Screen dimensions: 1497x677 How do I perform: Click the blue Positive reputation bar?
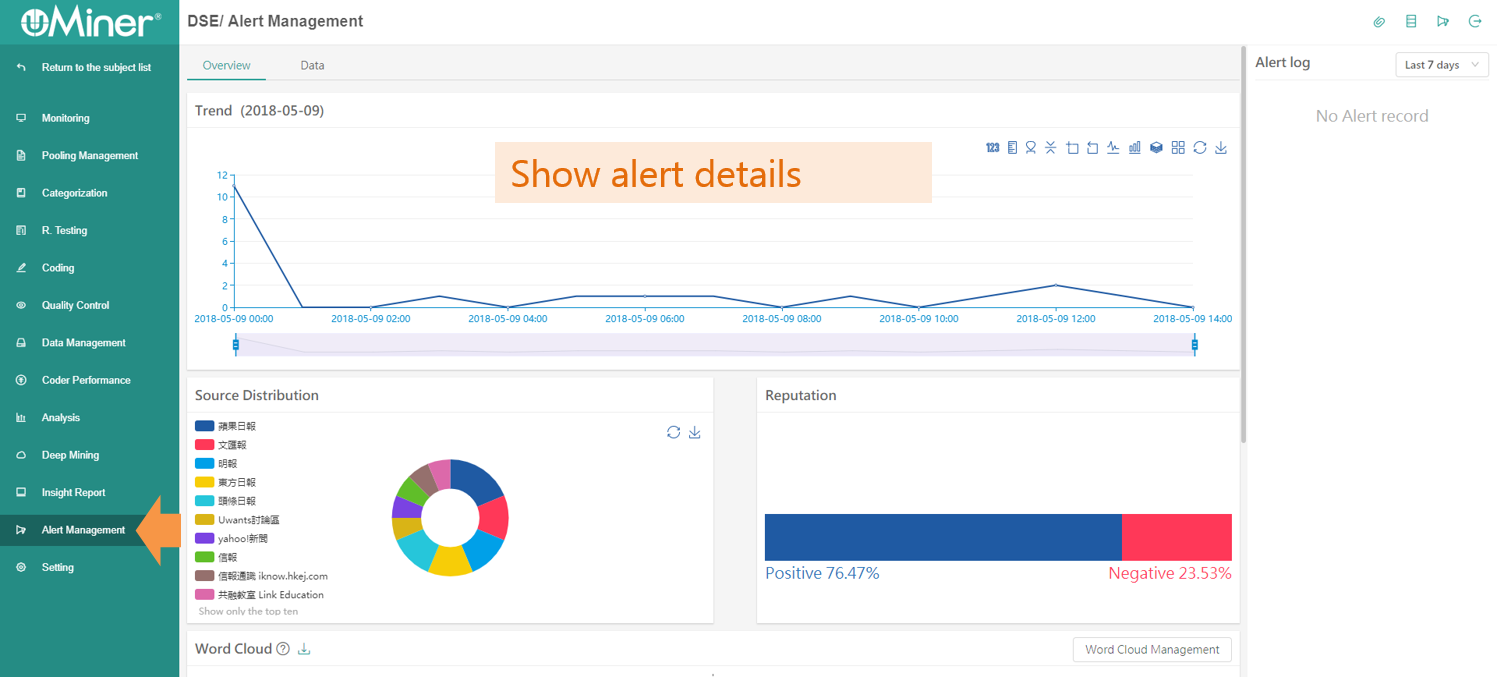[942, 537]
